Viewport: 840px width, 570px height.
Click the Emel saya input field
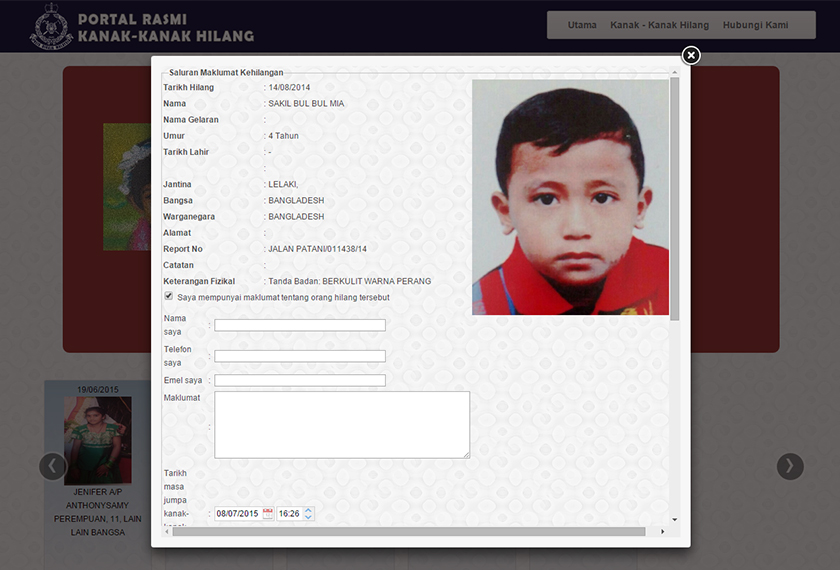click(x=300, y=380)
